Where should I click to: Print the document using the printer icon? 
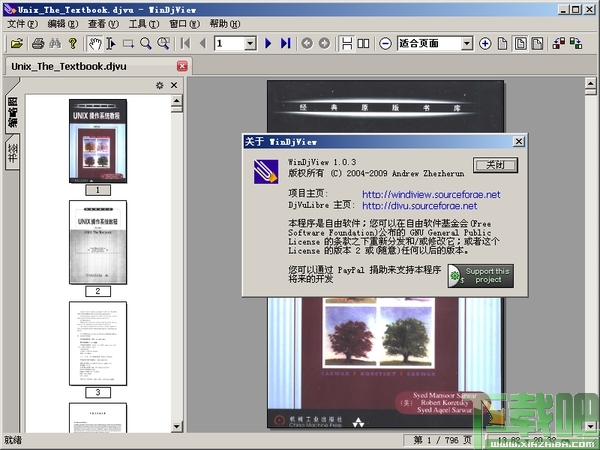[38, 44]
